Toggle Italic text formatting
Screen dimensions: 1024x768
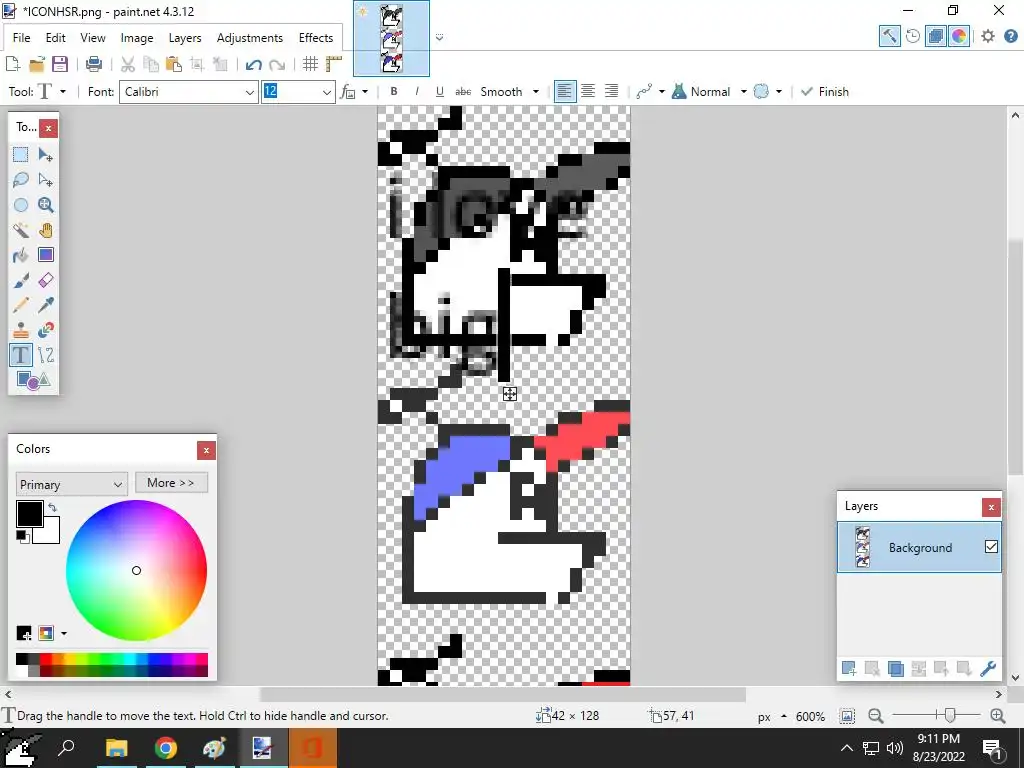tap(417, 91)
